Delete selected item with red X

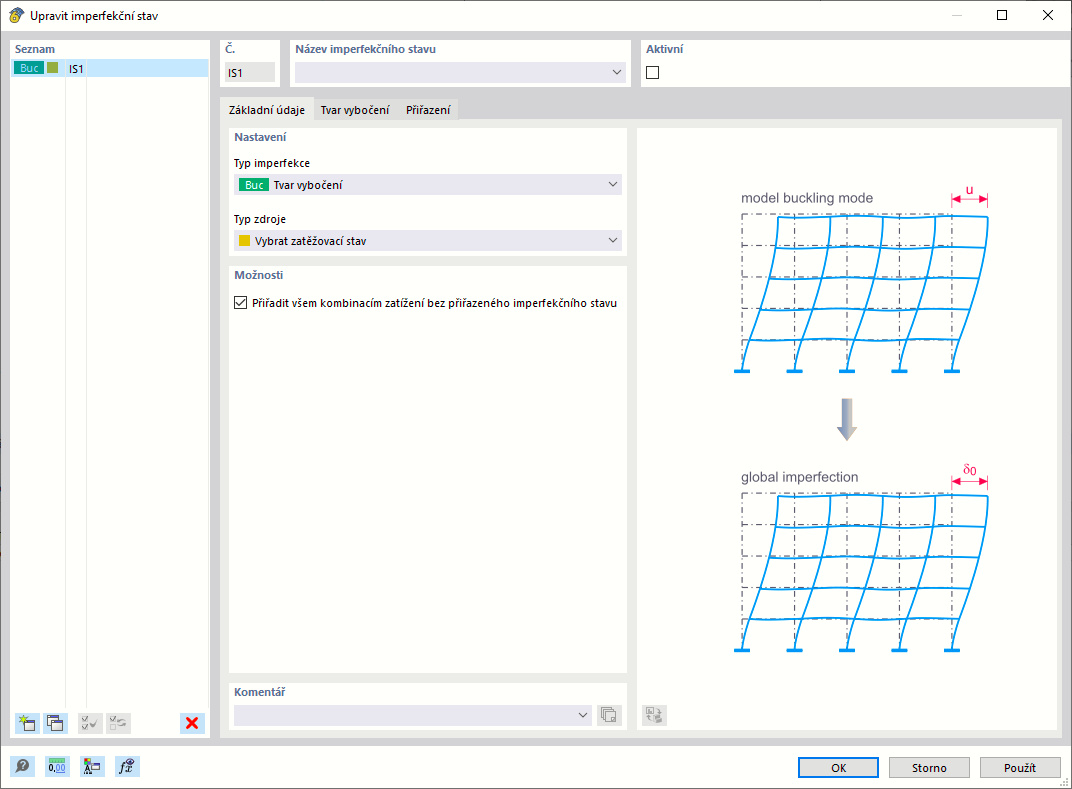[x=192, y=723]
